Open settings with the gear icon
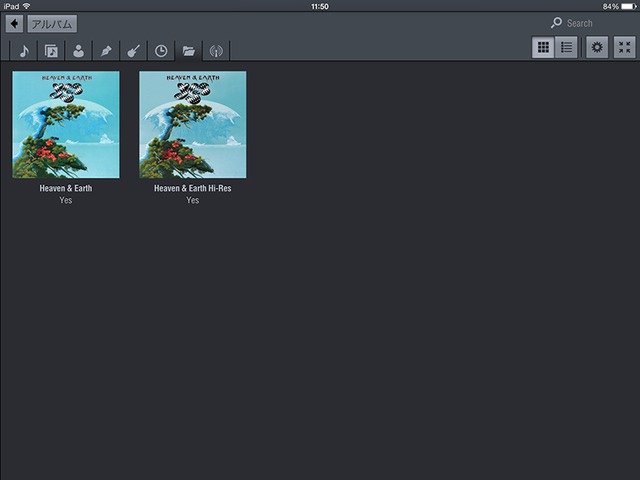 click(x=597, y=47)
